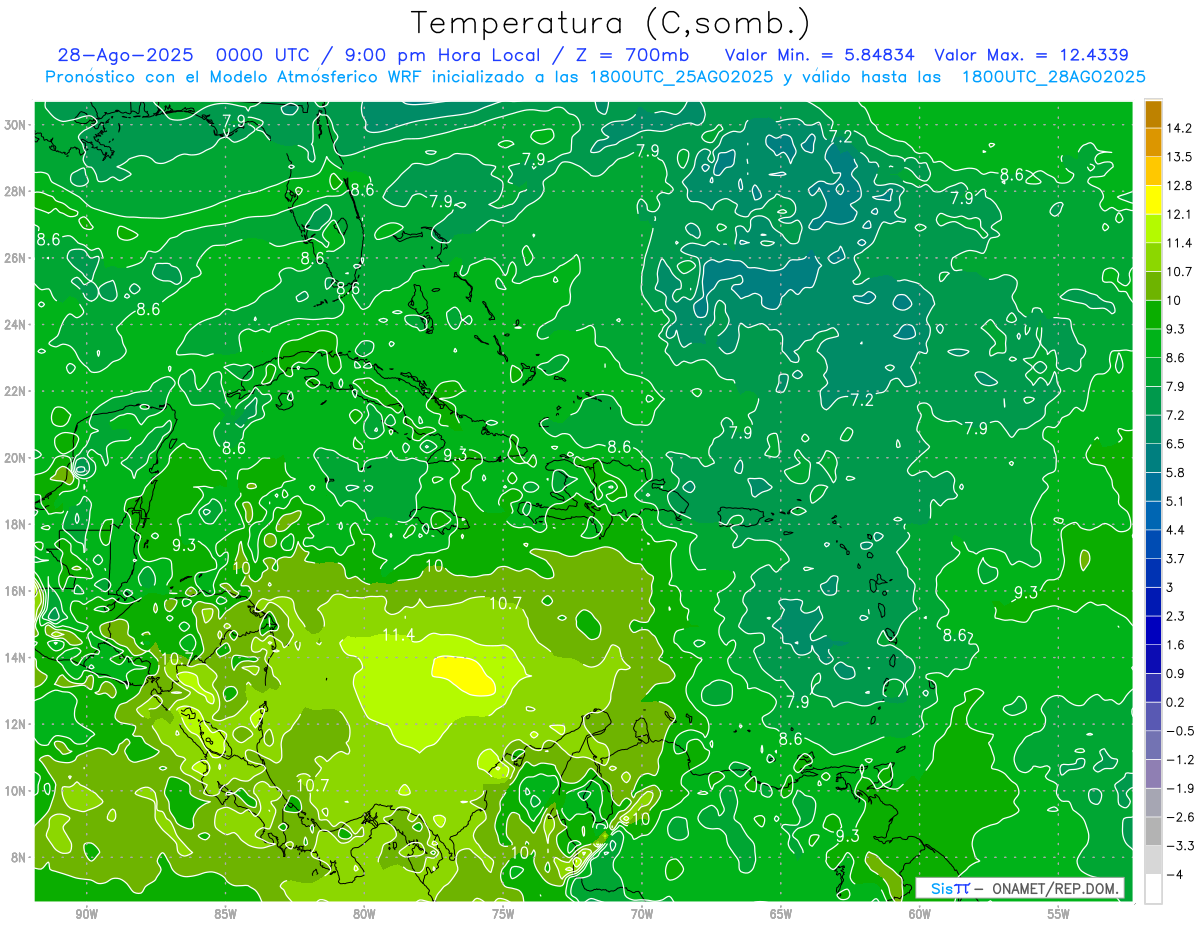The height and width of the screenshot is (927, 1200).
Task: Click the '8N' latitude axis label
Action: click(x=20, y=857)
